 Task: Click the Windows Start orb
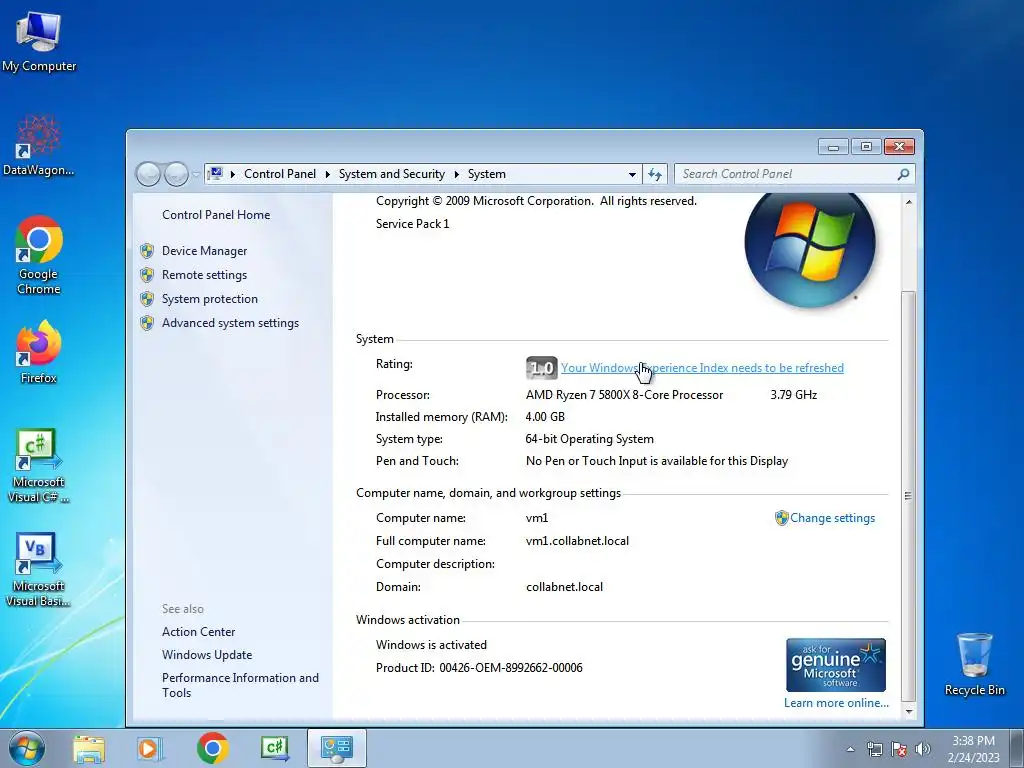[x=27, y=748]
